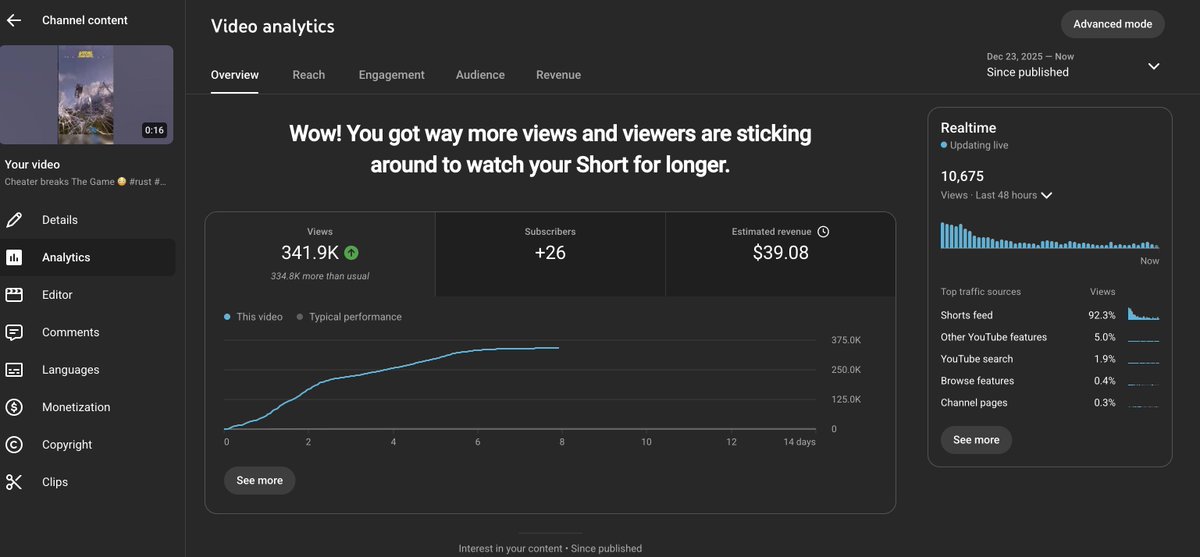Open the Copyright circled C icon
This screenshot has width=1200, height=557.
(14, 445)
